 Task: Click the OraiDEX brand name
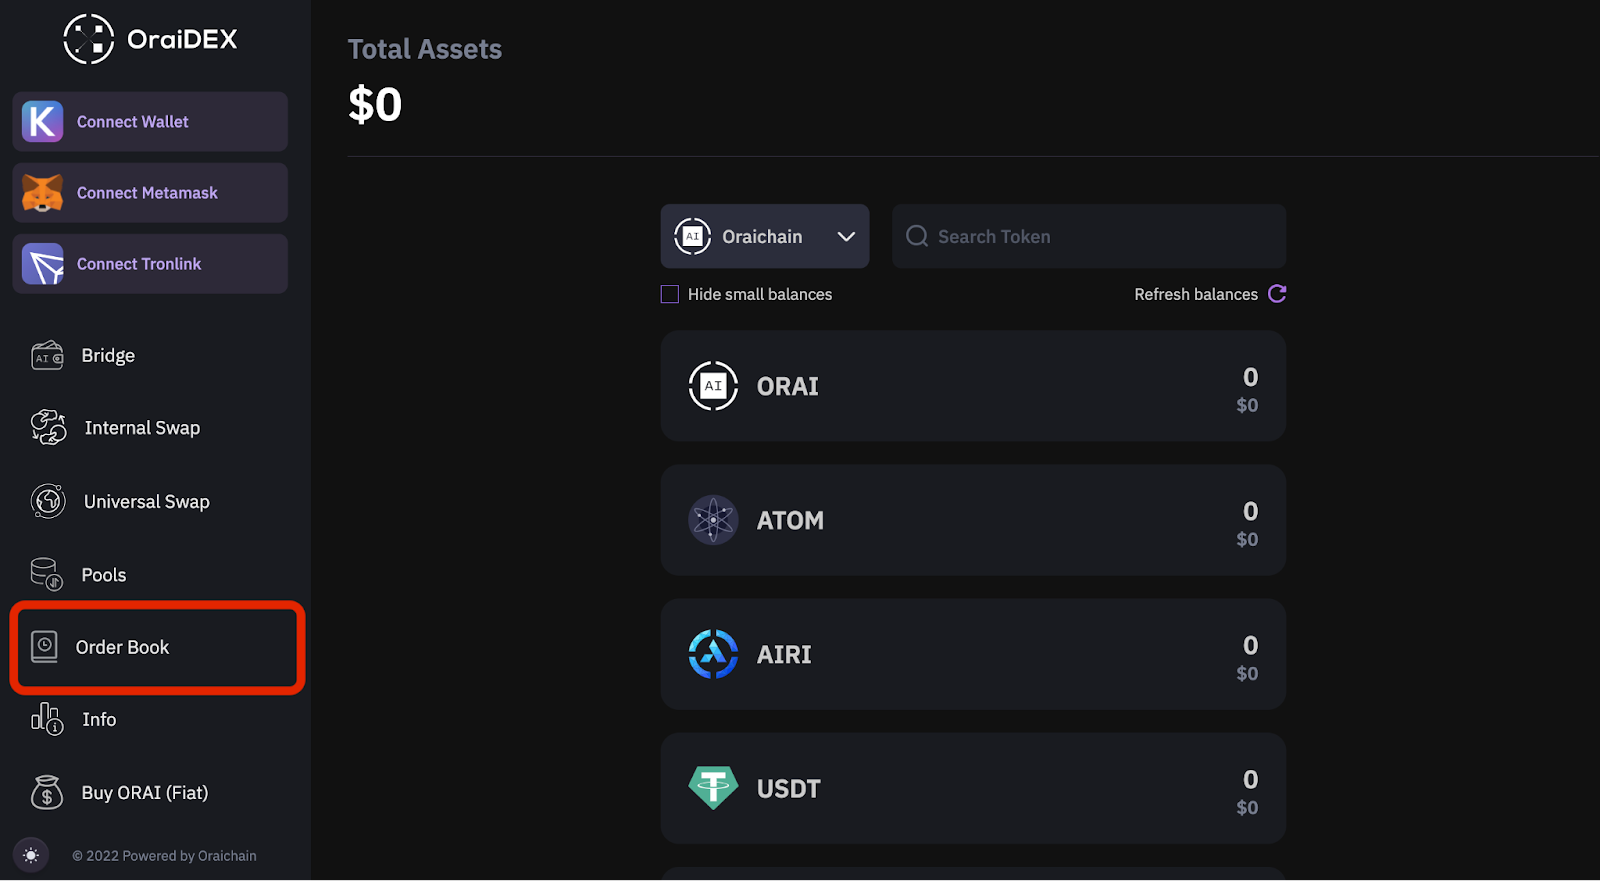pyautogui.click(x=182, y=39)
